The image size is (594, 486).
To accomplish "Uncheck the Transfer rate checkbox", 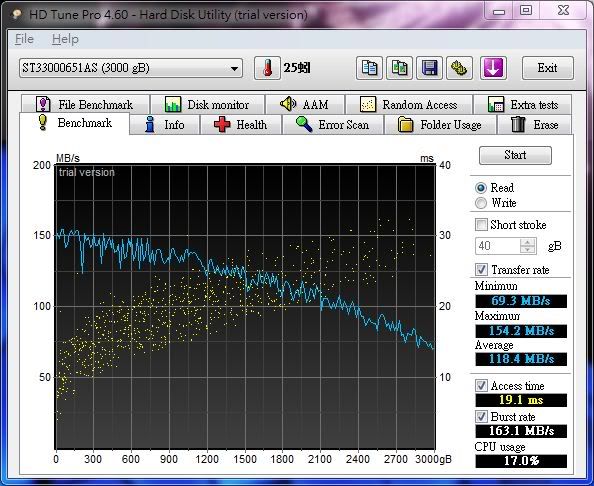I will 481,270.
